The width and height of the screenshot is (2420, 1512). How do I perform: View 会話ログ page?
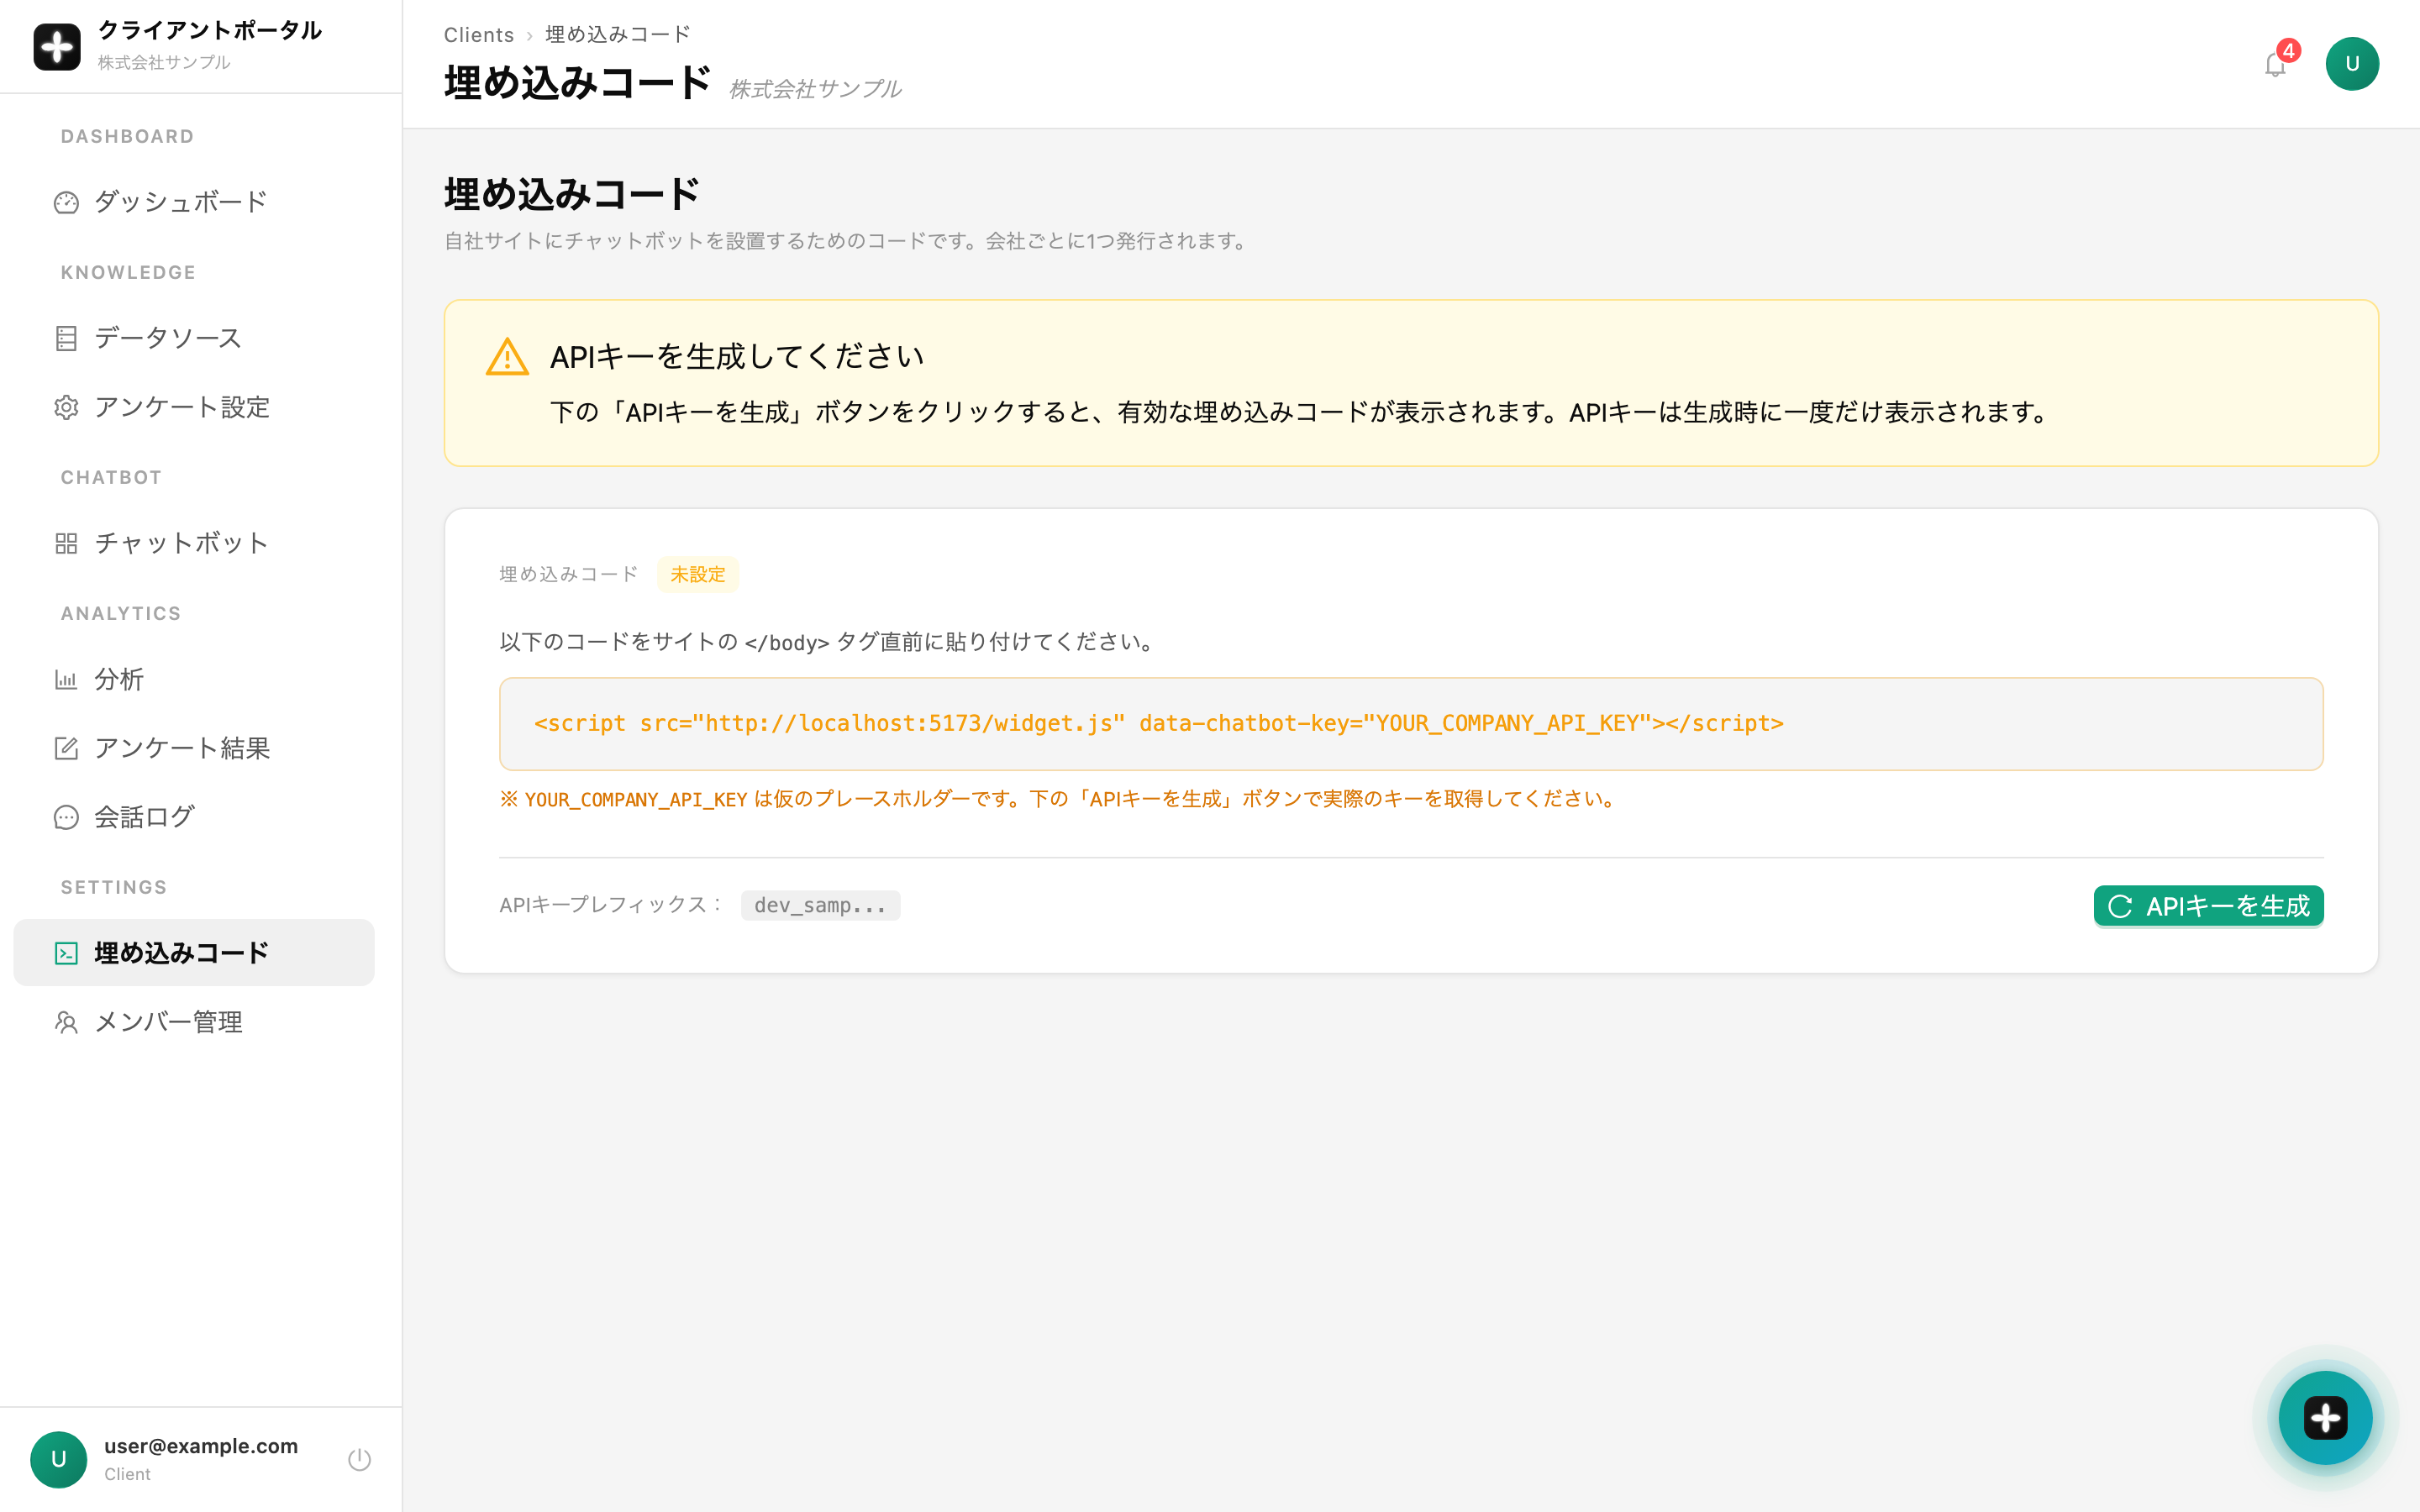click(x=194, y=817)
